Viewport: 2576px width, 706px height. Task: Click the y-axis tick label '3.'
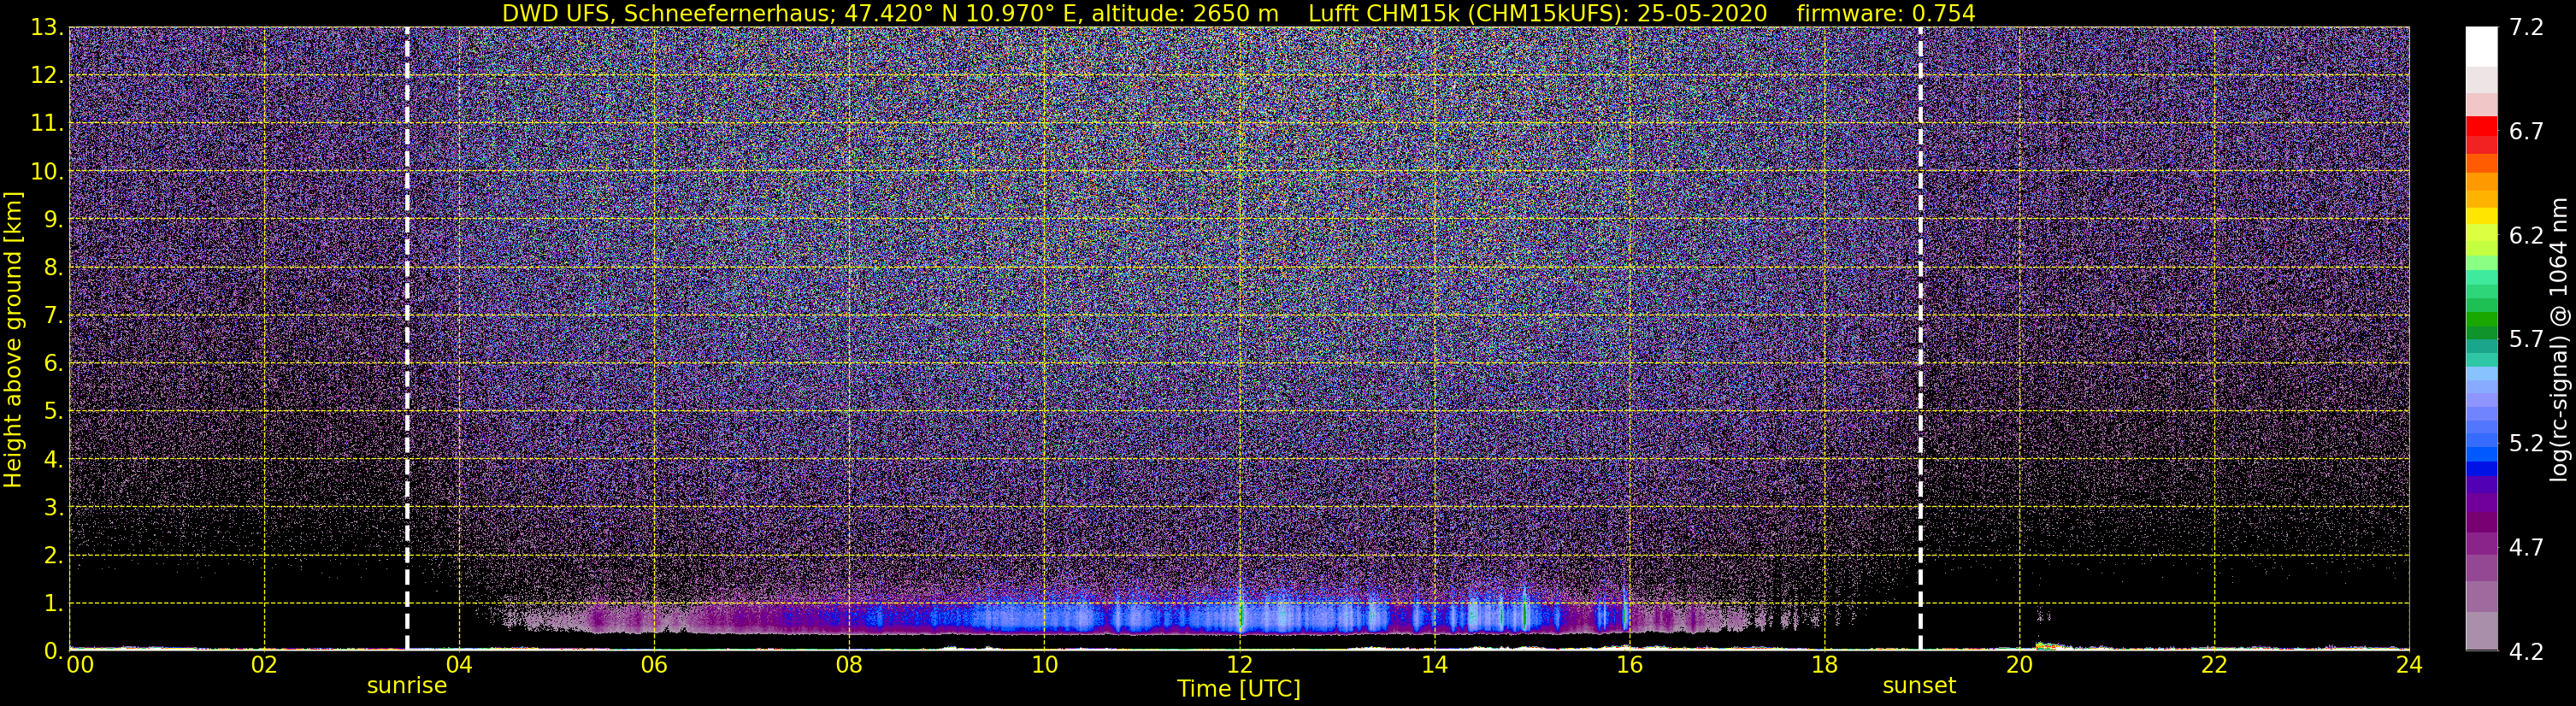point(53,508)
